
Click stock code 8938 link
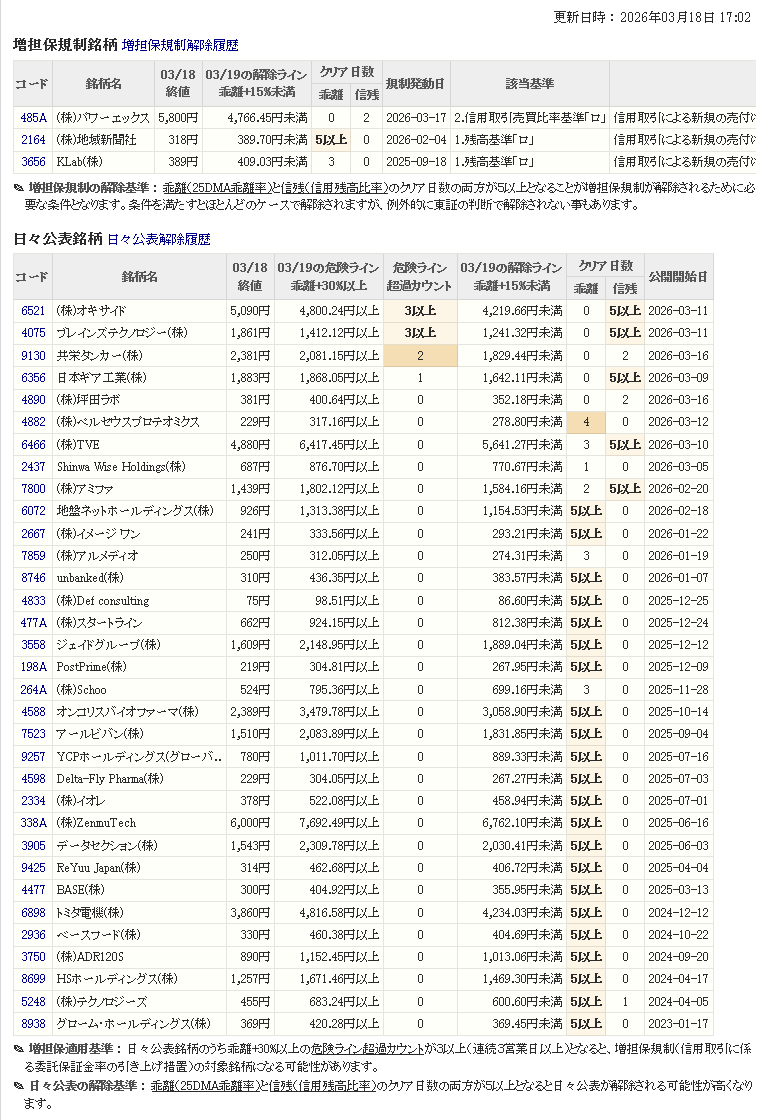(33, 1023)
